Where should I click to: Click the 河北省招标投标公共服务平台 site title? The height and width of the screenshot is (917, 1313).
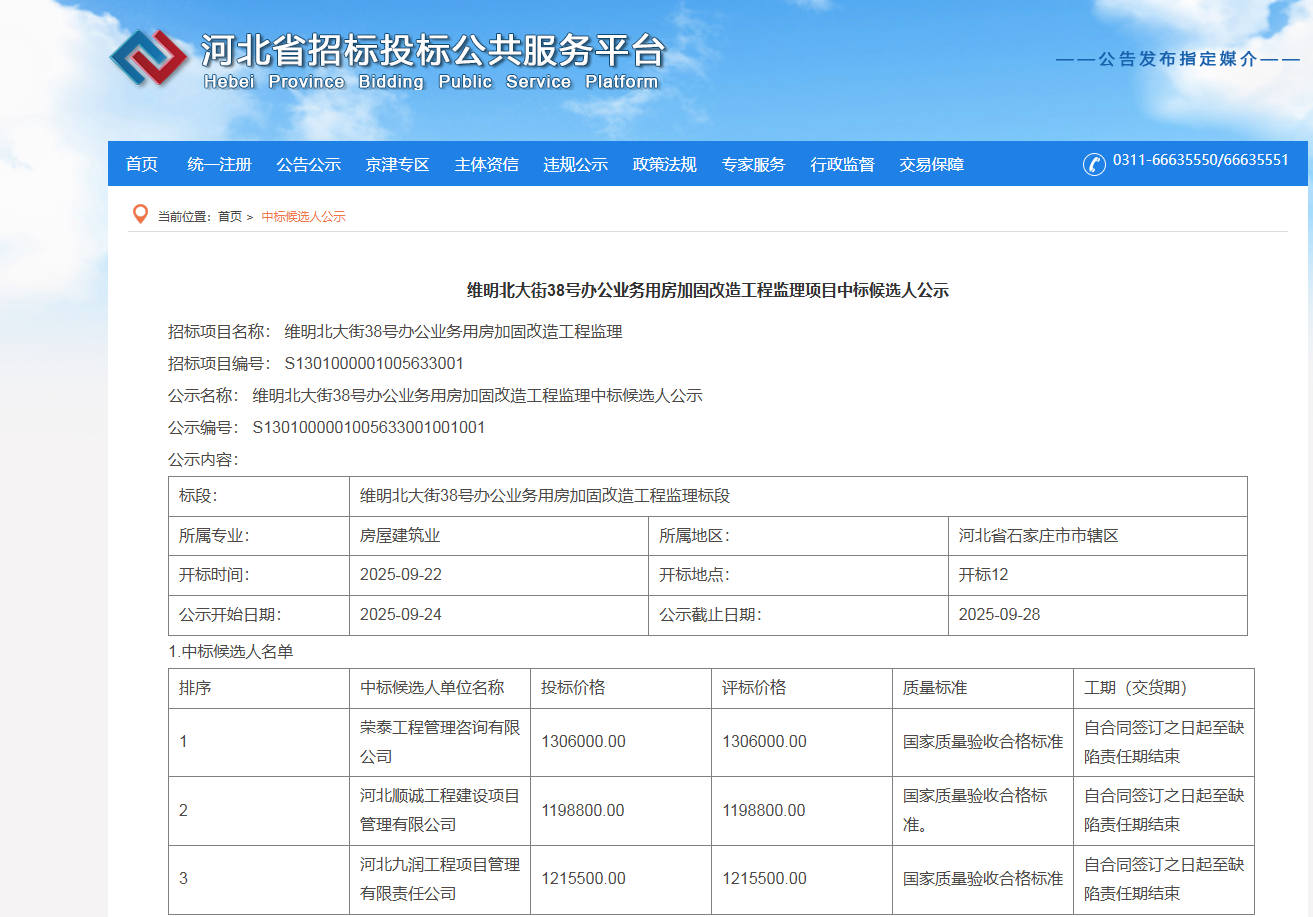432,50
